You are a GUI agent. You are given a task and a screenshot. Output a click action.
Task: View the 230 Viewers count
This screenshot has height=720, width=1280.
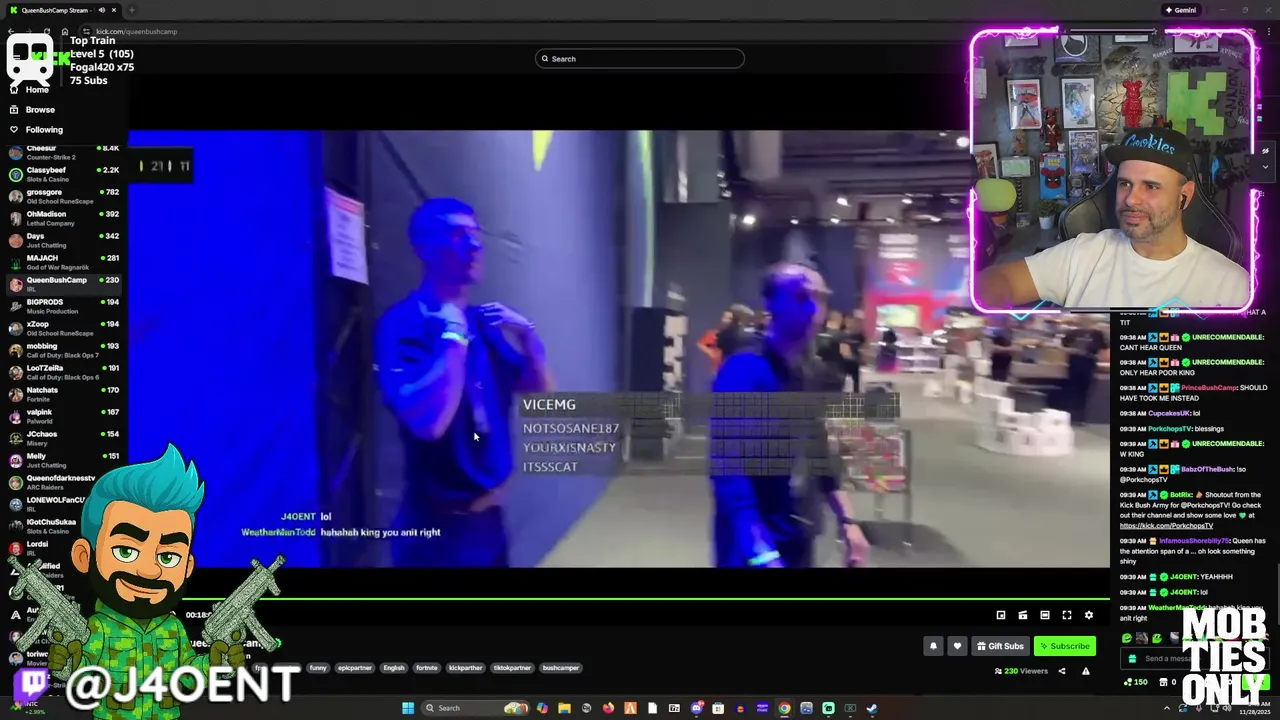(x=1021, y=671)
